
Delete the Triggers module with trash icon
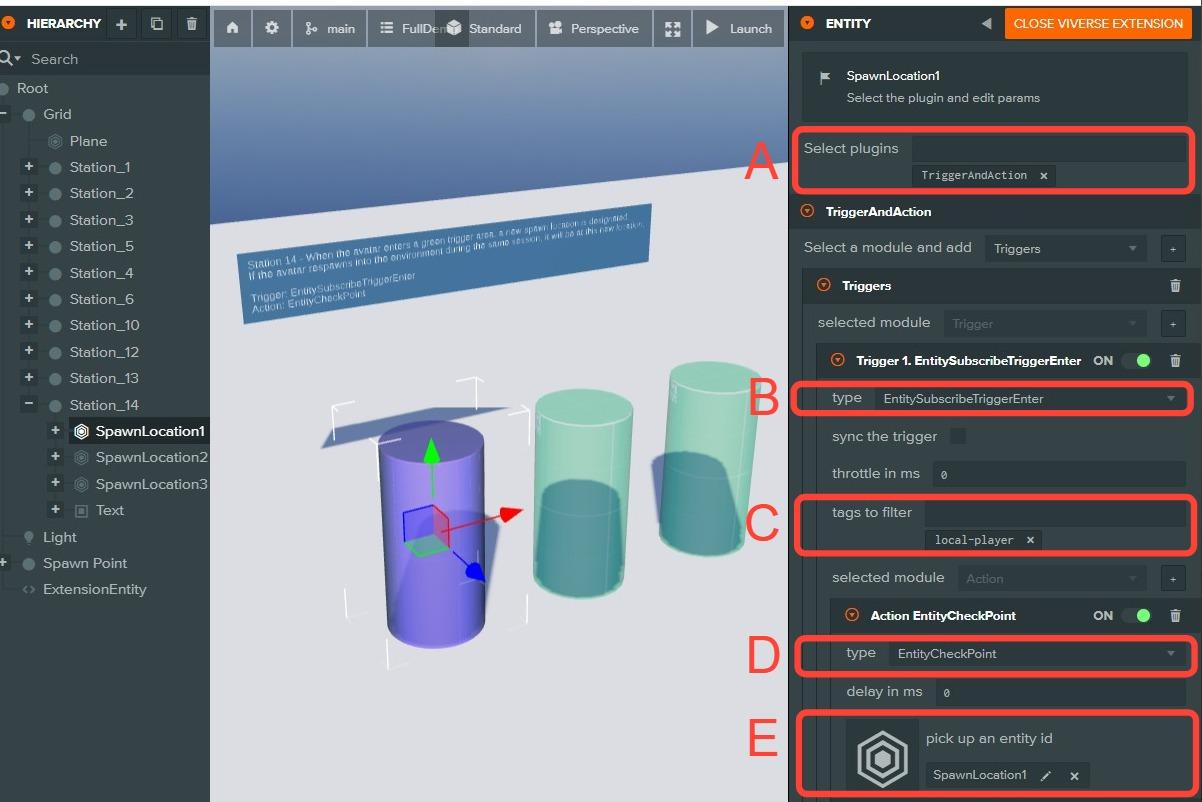coord(1175,286)
